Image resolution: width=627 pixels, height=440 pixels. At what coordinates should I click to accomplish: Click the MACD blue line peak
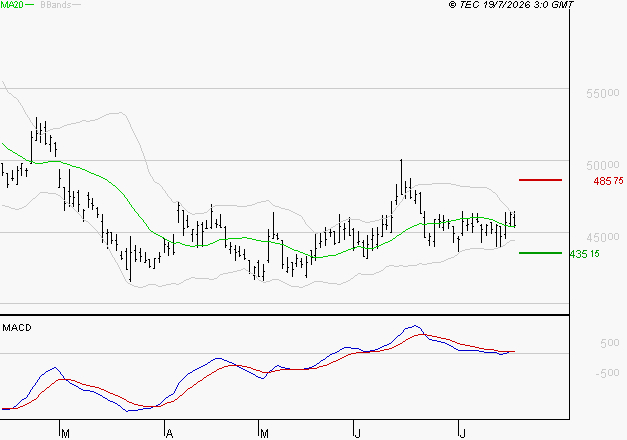pyautogui.click(x=415, y=326)
